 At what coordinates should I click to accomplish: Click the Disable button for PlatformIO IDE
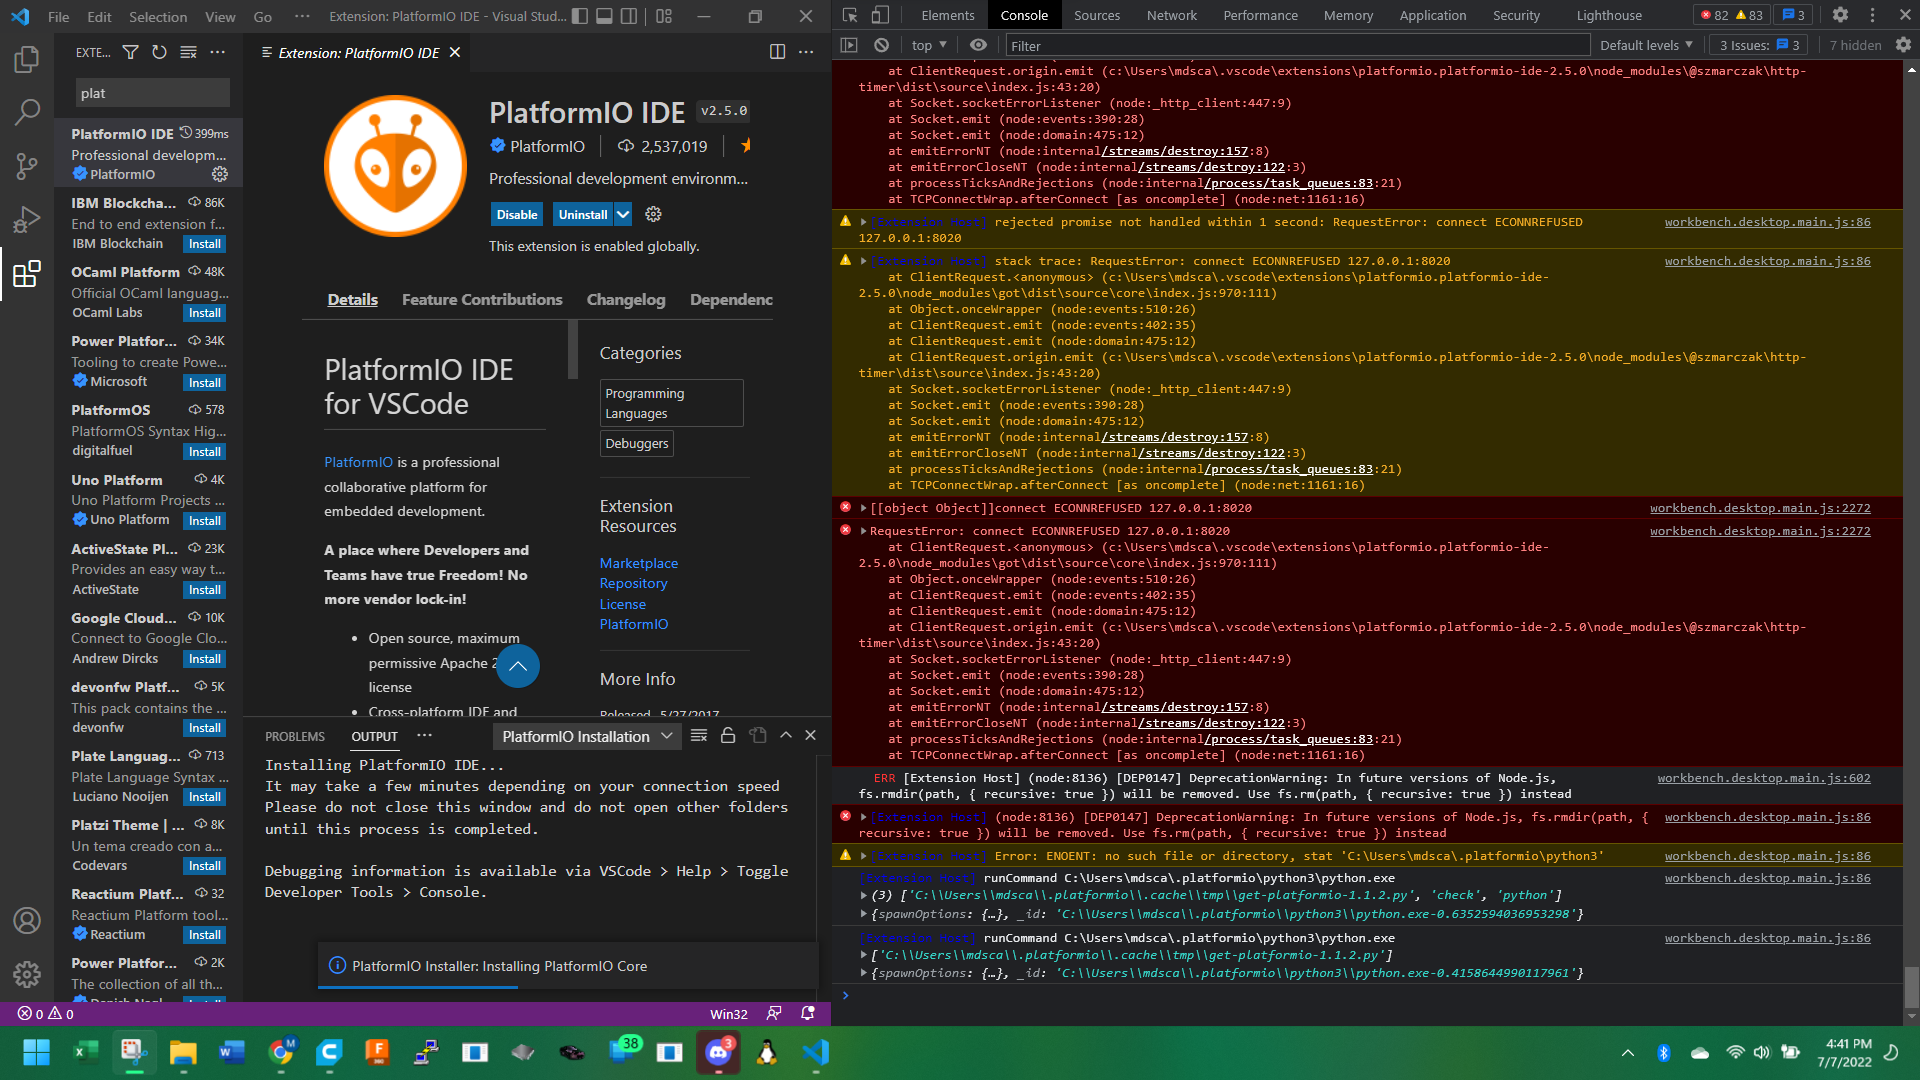tap(517, 214)
